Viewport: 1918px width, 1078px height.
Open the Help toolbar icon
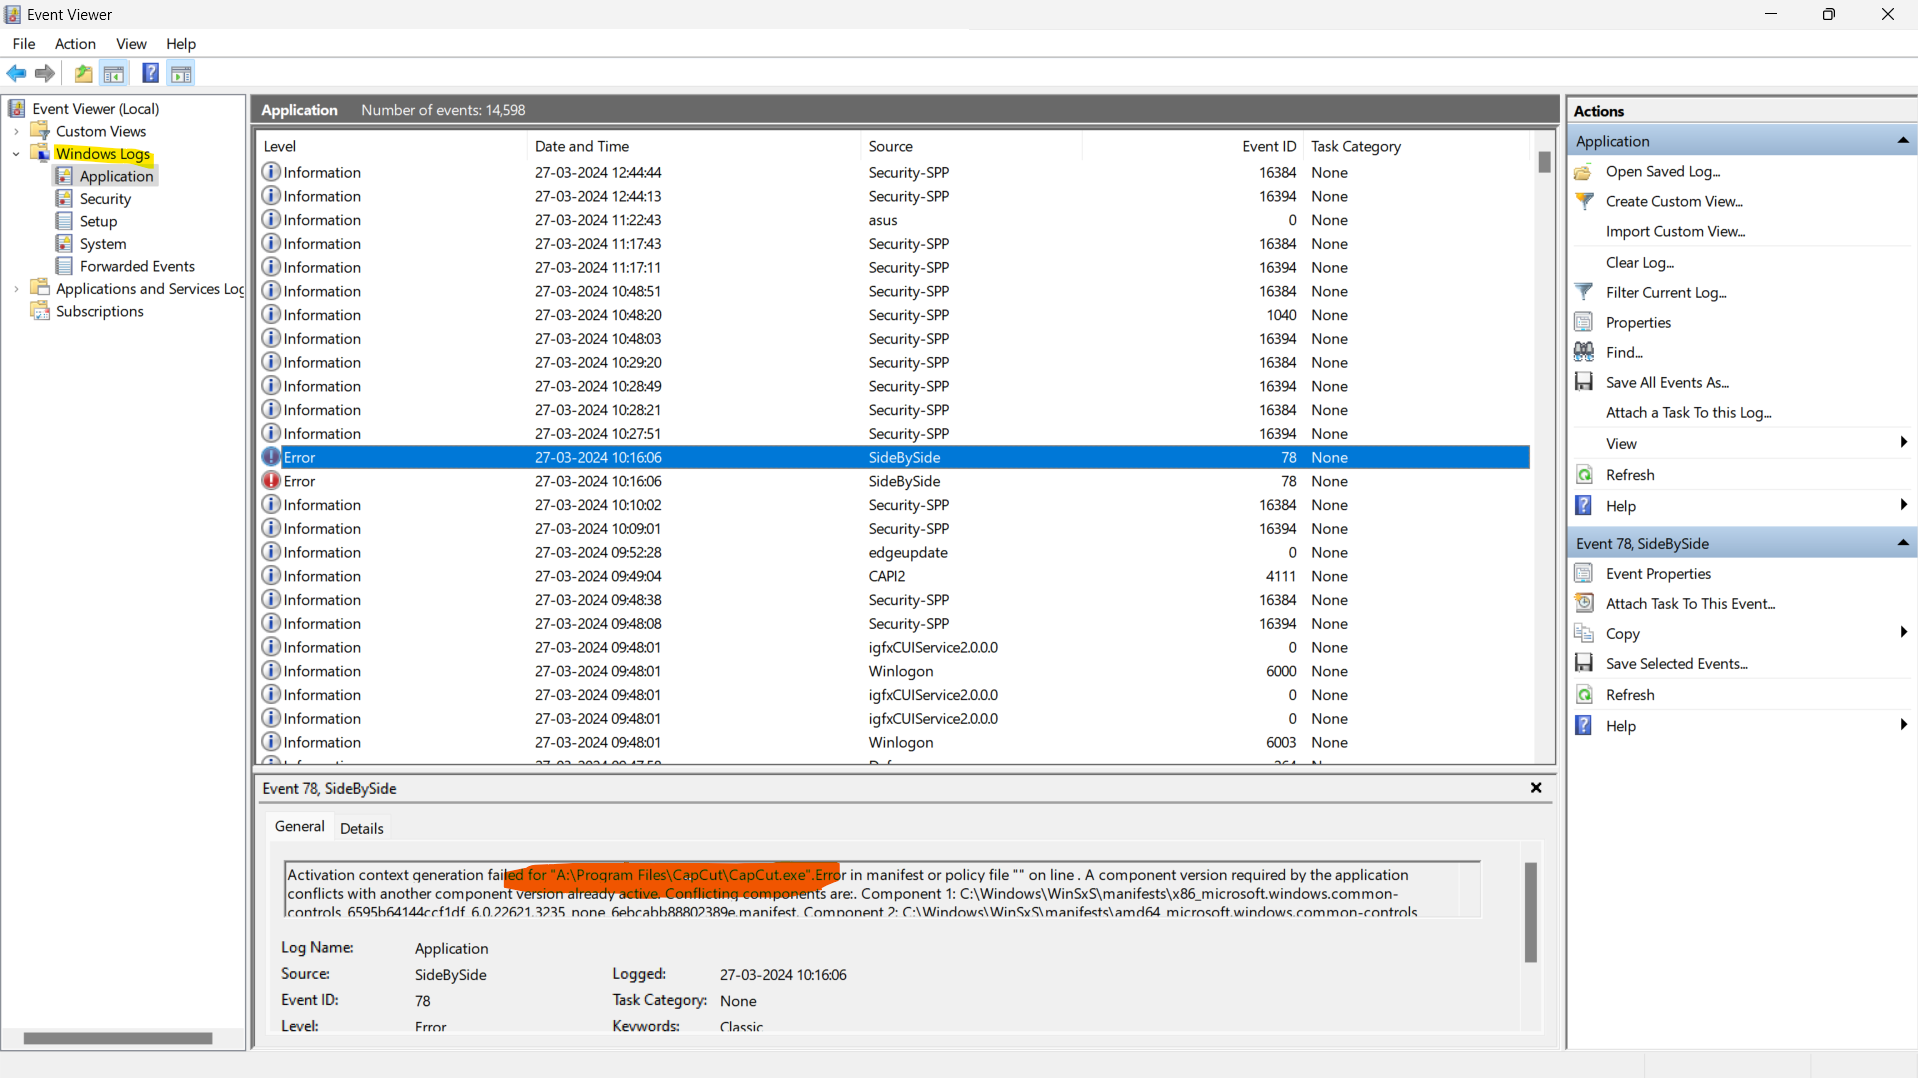150,73
